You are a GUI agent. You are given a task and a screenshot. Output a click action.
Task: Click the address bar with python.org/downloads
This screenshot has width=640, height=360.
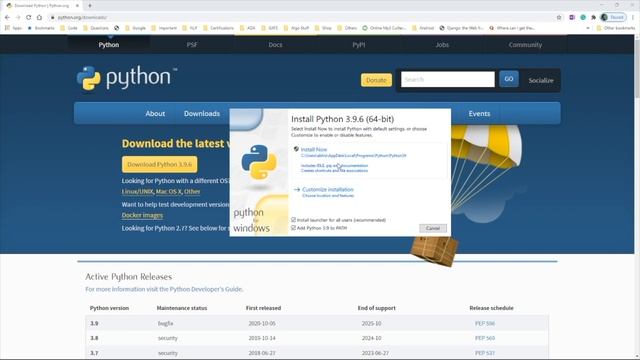(x=302, y=18)
